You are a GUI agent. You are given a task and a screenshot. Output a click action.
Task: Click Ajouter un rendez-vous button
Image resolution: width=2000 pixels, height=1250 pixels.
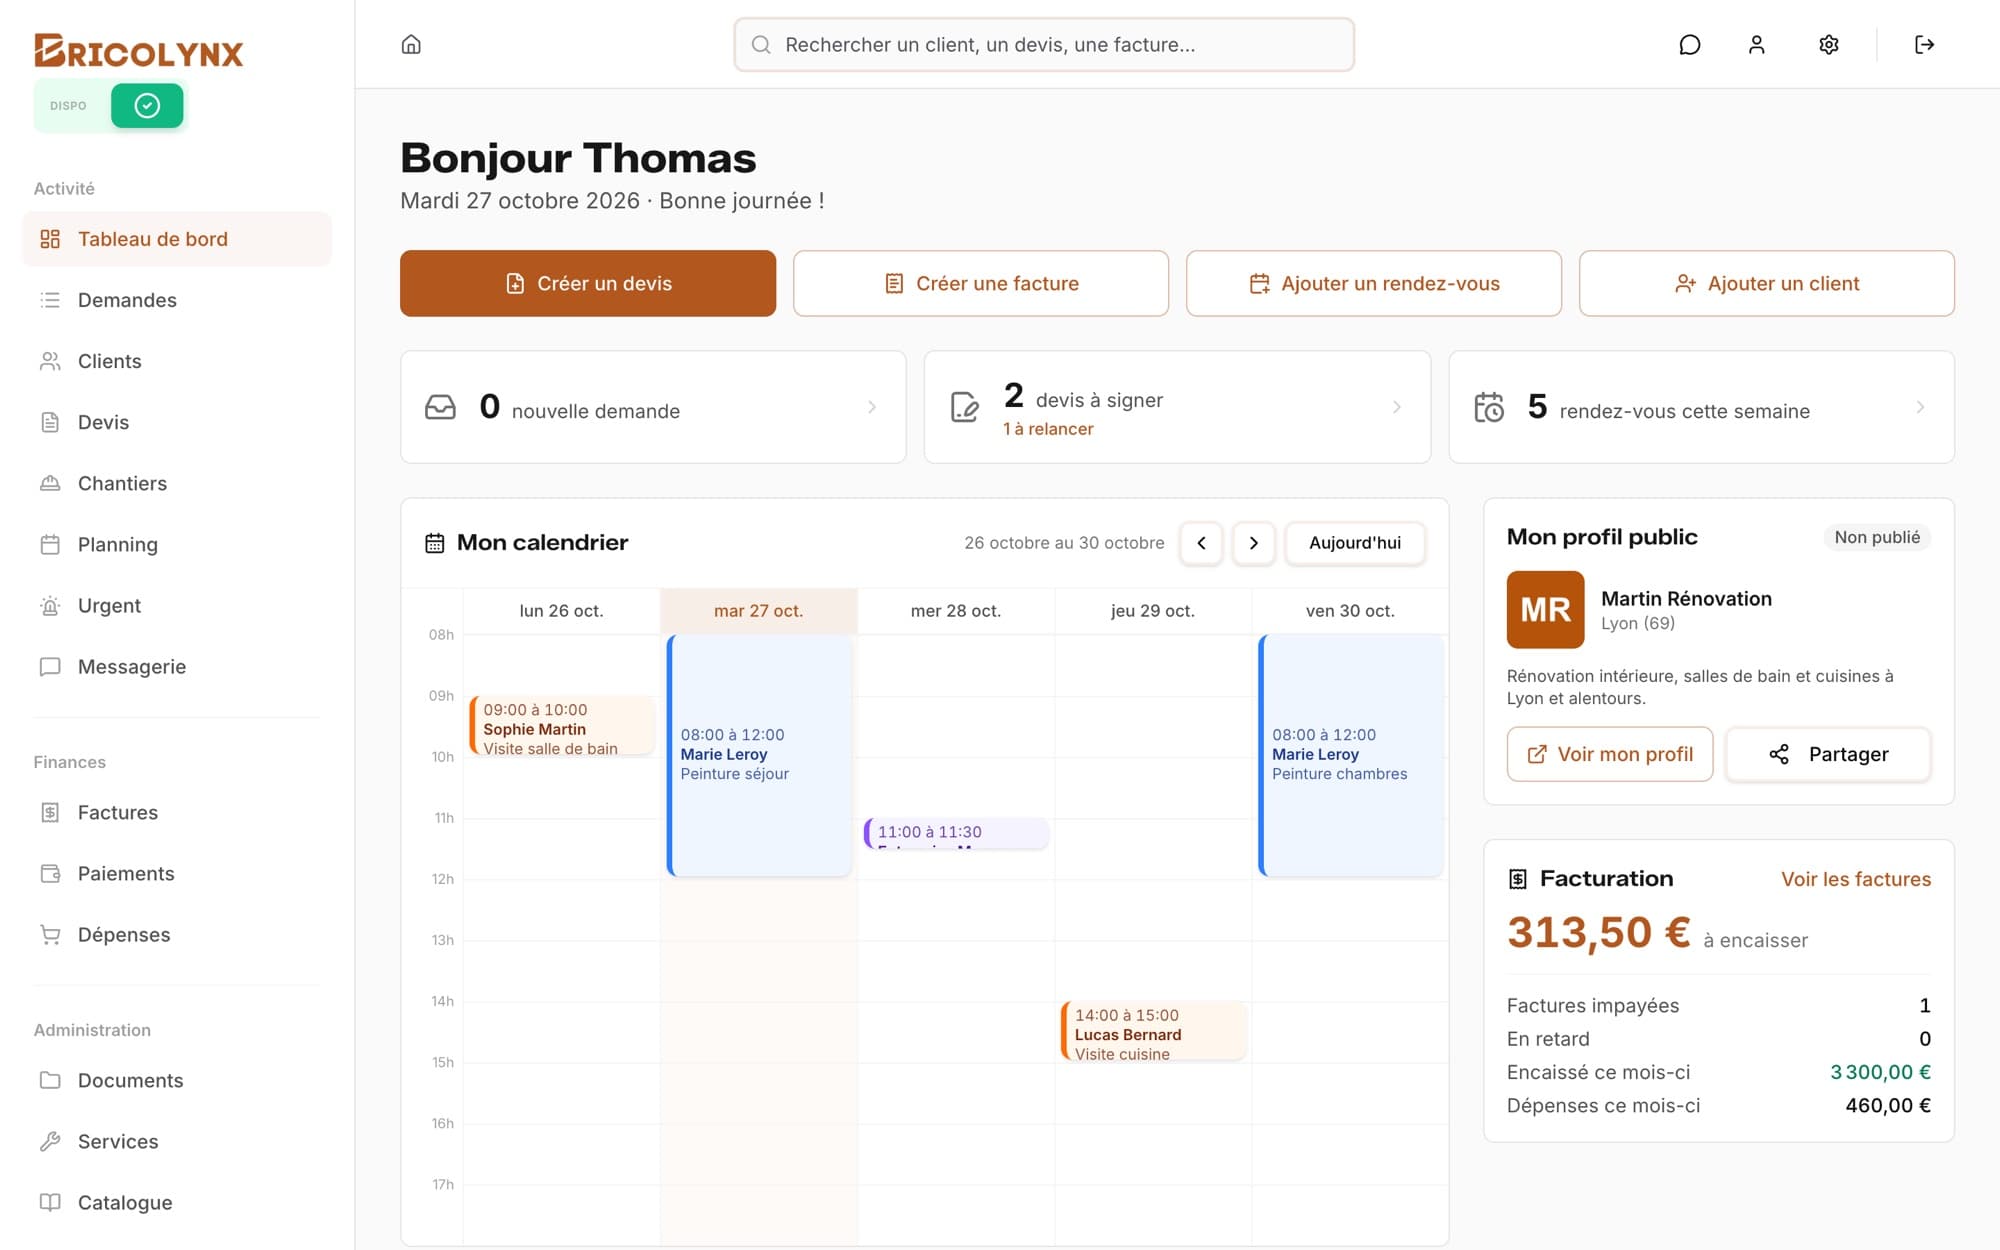point(1374,283)
